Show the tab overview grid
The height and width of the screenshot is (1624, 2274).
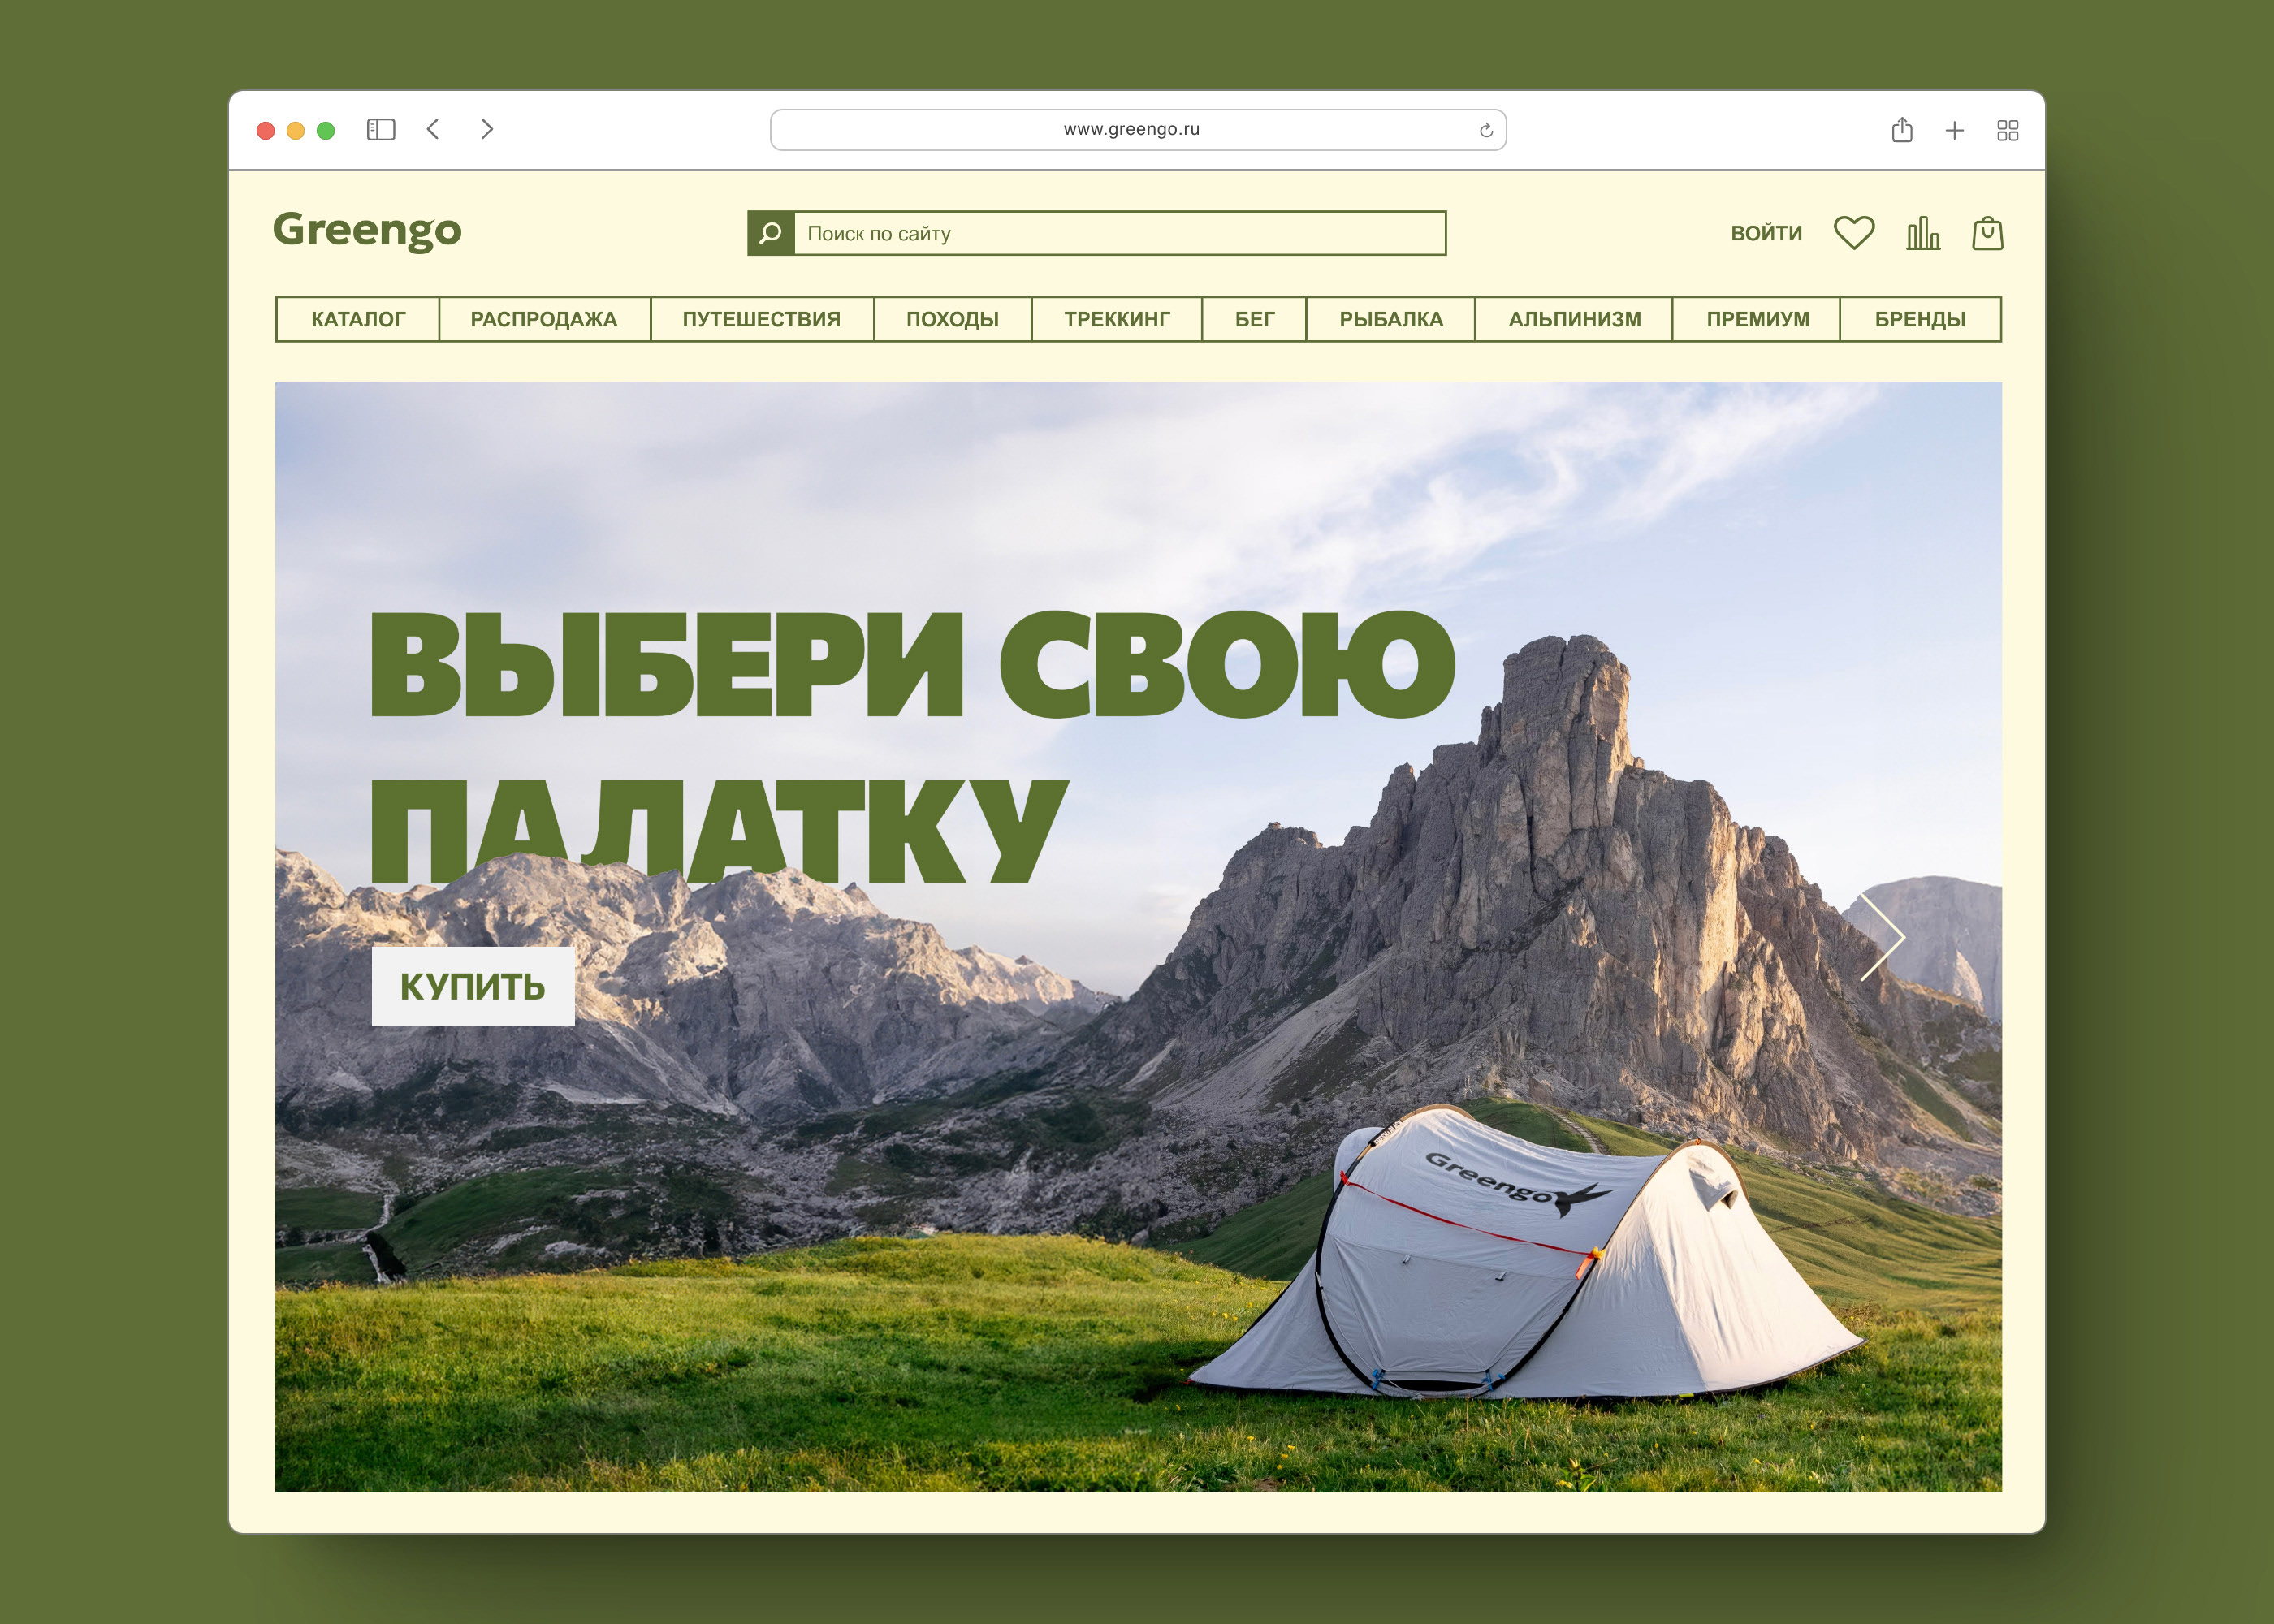pos(2007,130)
